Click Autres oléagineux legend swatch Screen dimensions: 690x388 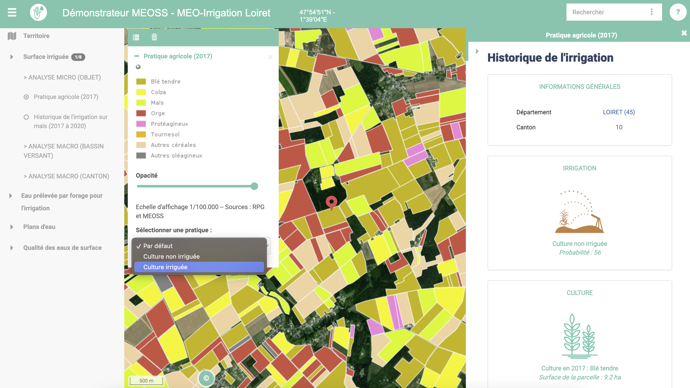point(141,155)
